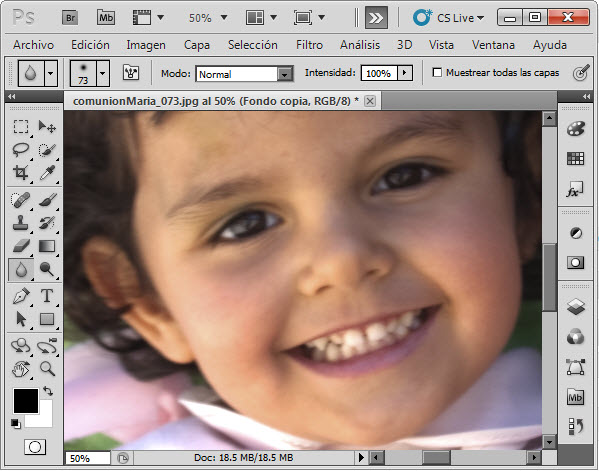Select the Brush tool
599x471 pixels.
point(47,200)
